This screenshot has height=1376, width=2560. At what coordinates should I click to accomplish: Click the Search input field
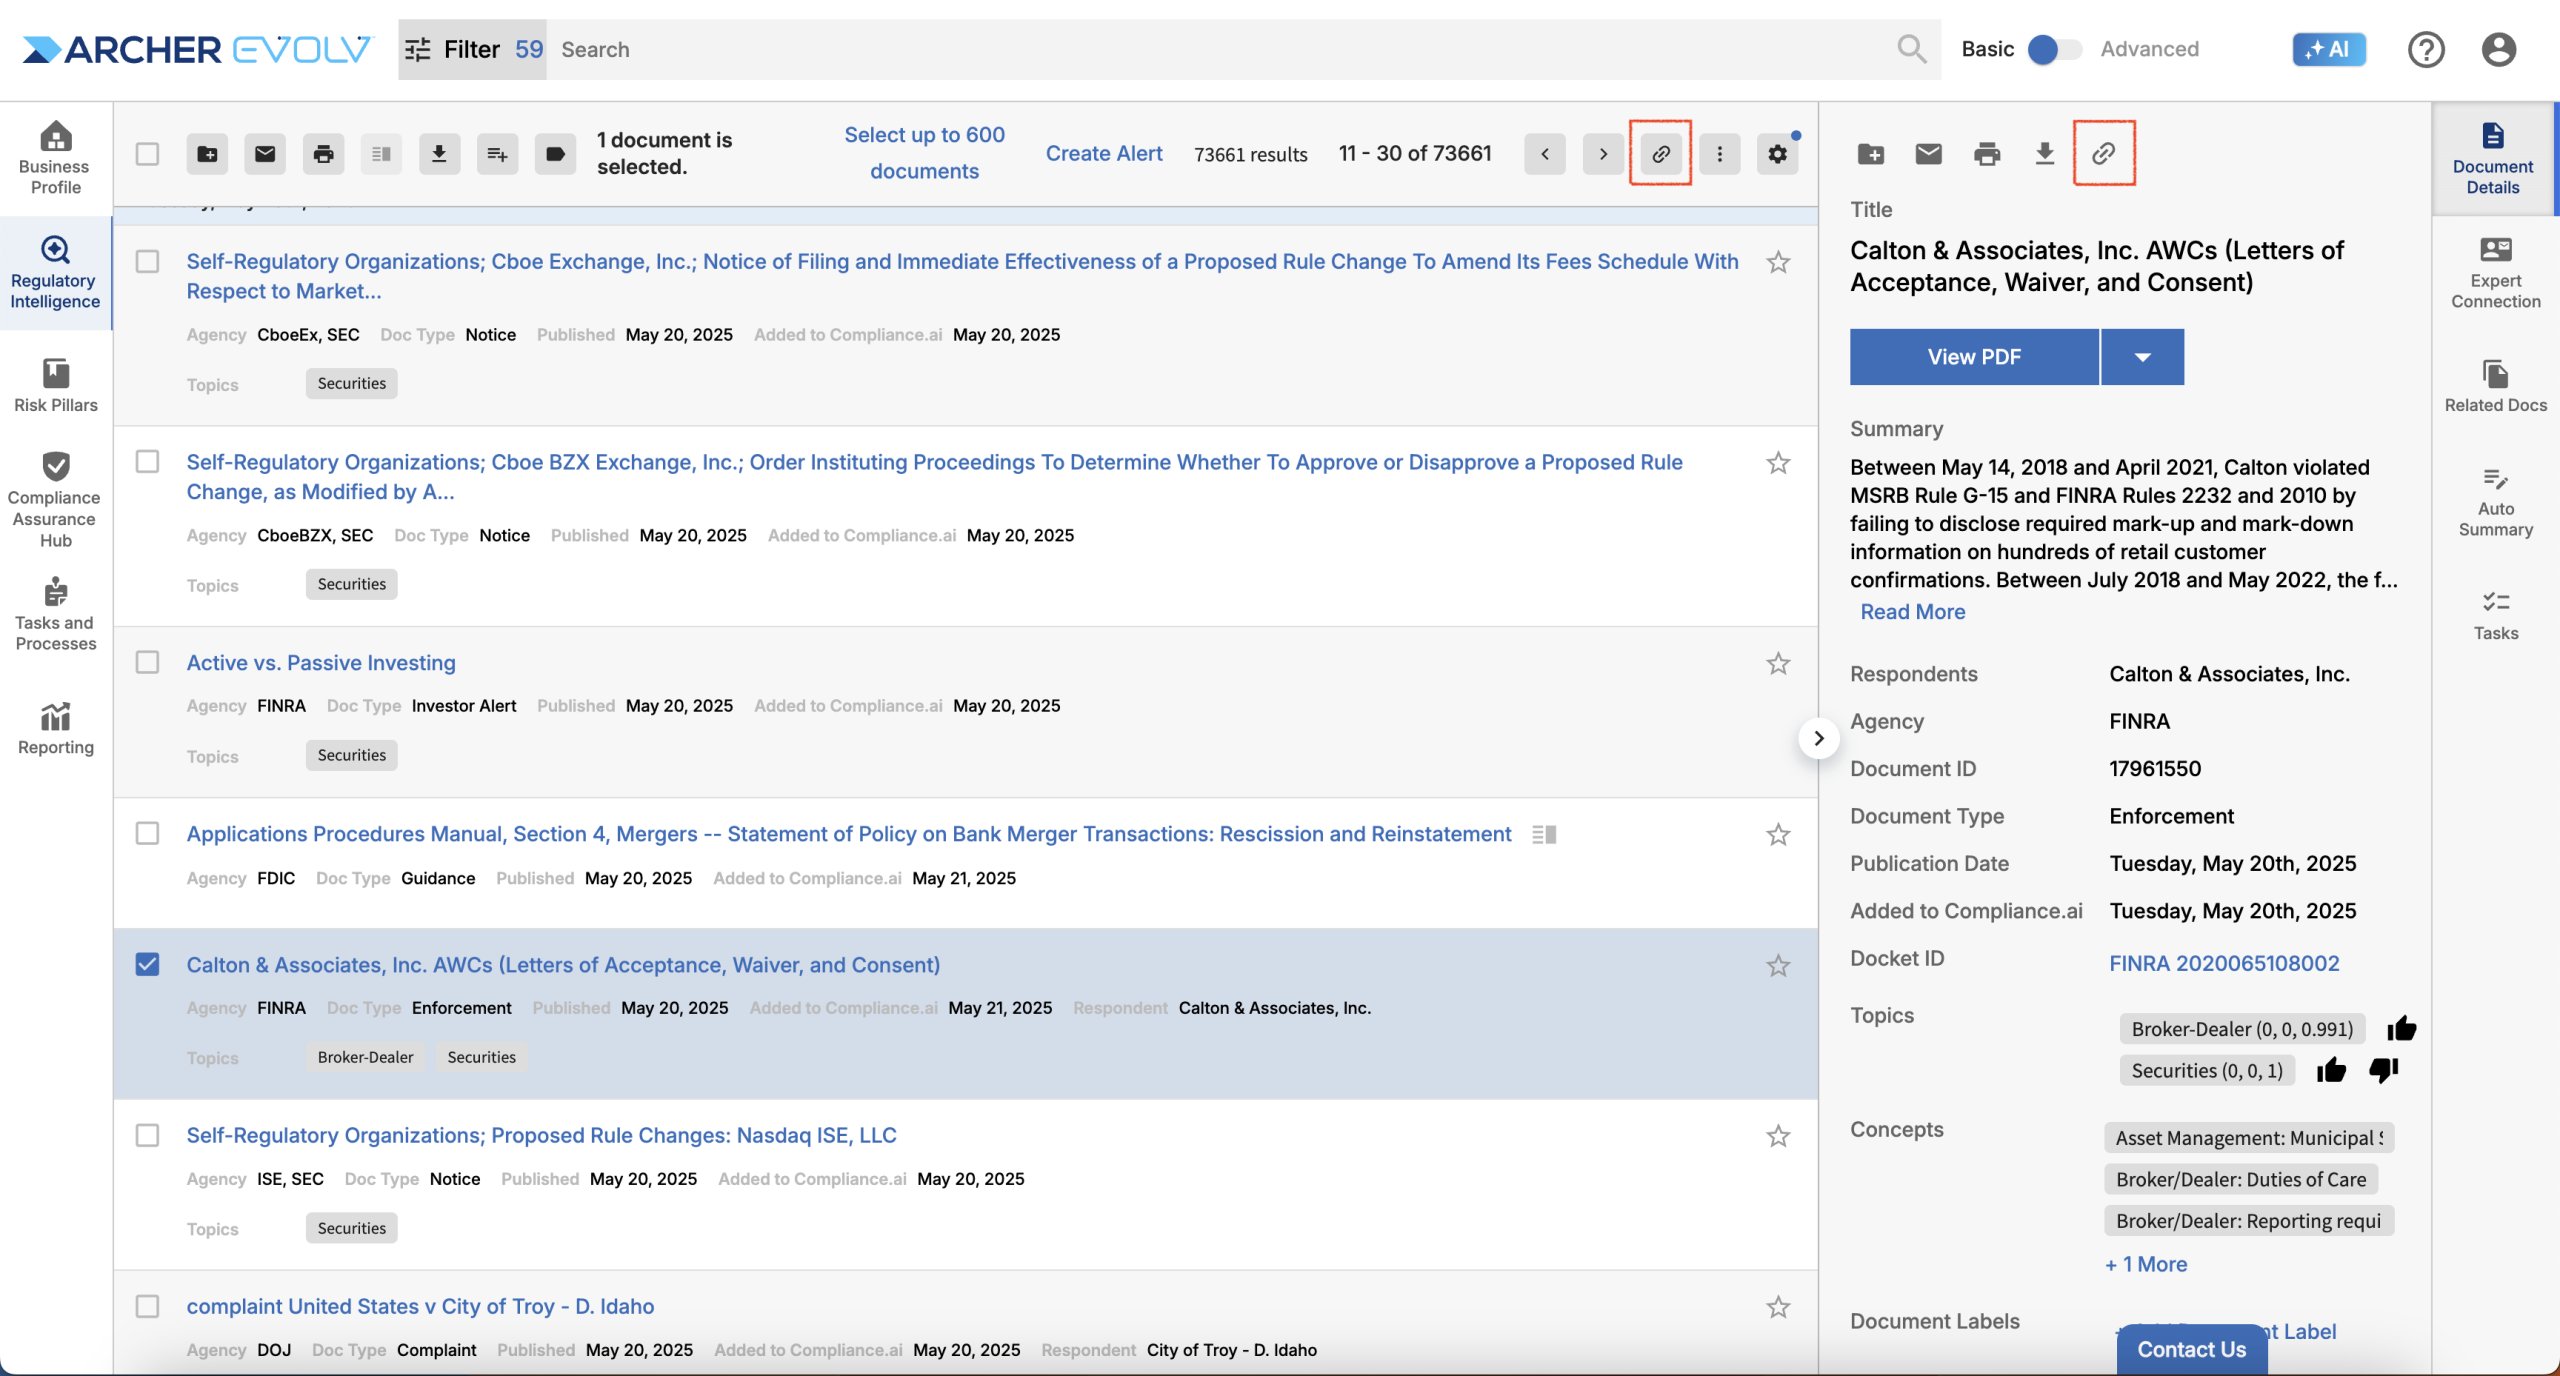(1220, 49)
